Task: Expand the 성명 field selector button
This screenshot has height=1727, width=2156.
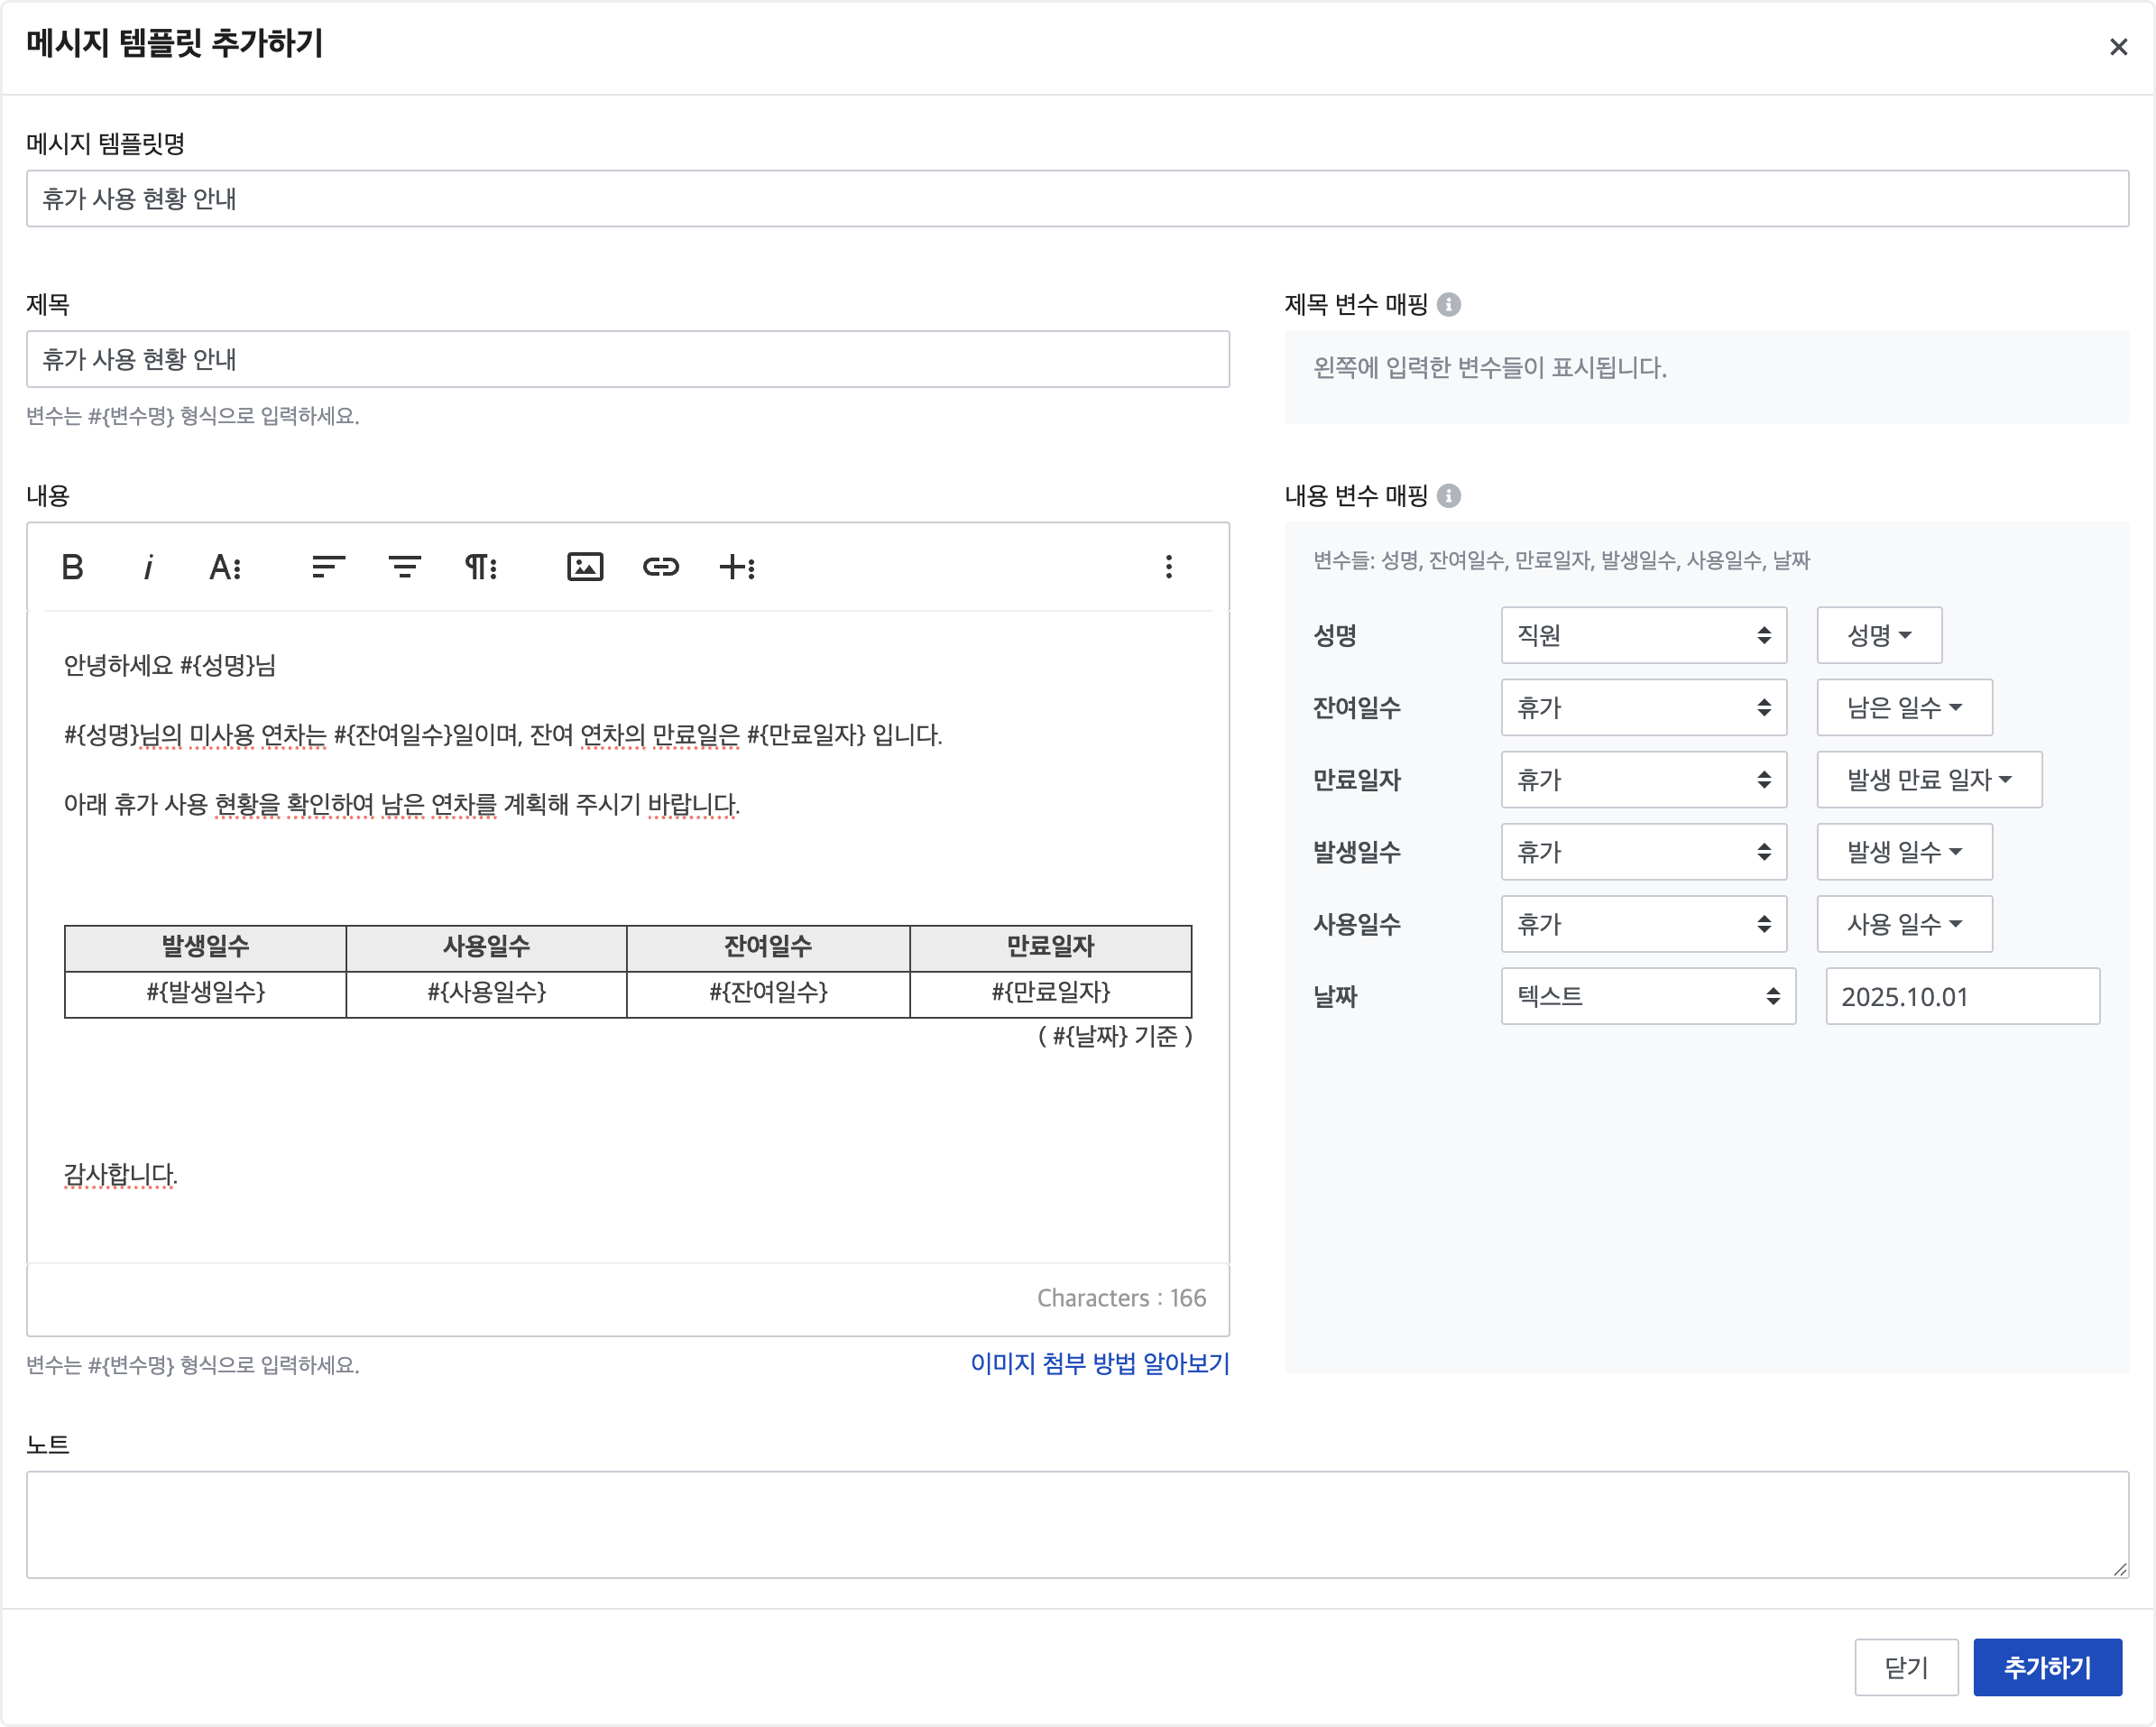Action: pyautogui.click(x=1879, y=635)
